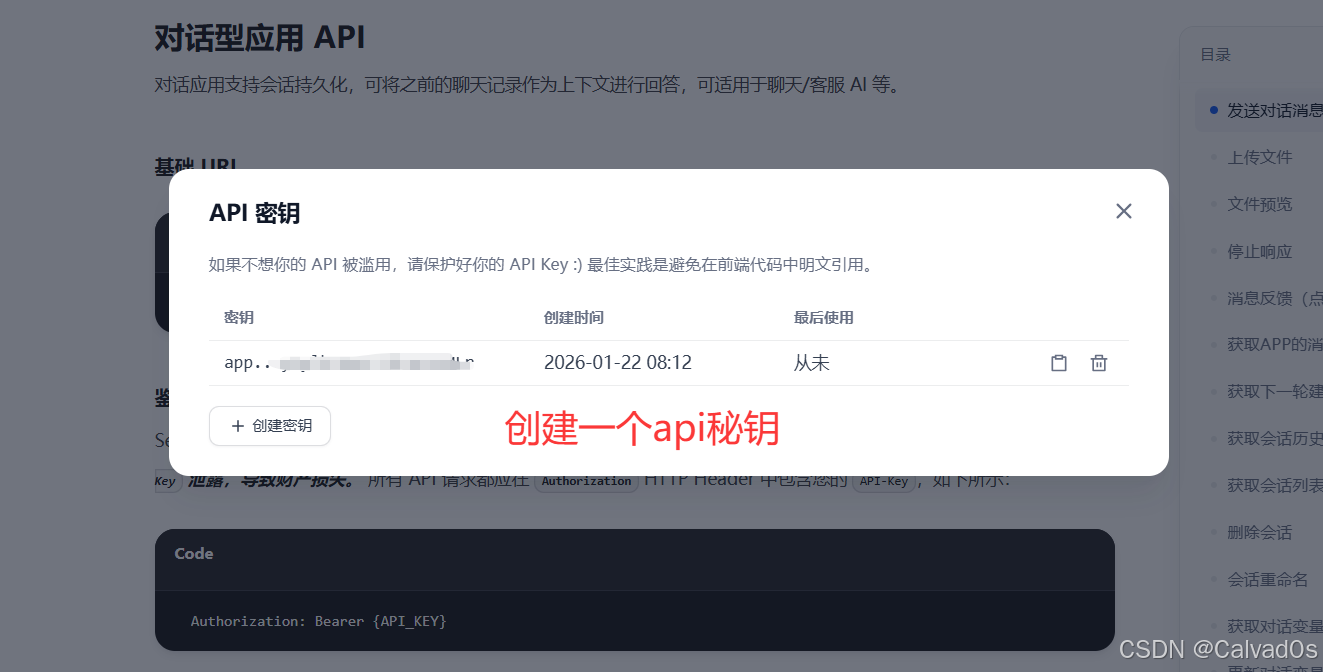Go to the 获取下一轮建 contents entry
The width and height of the screenshot is (1323, 672).
pos(1274,391)
